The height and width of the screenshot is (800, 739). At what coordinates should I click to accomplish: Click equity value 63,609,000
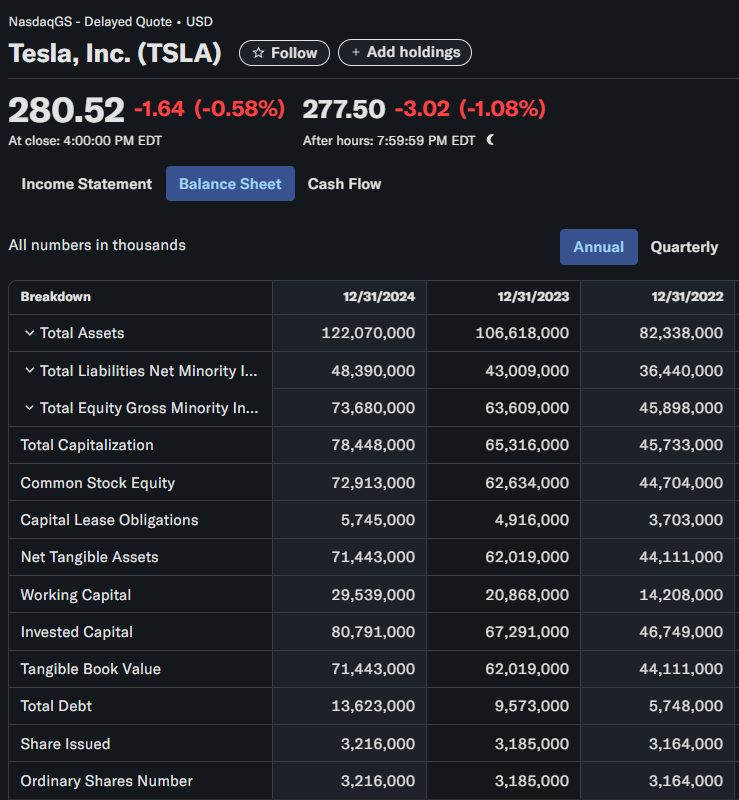[527, 408]
